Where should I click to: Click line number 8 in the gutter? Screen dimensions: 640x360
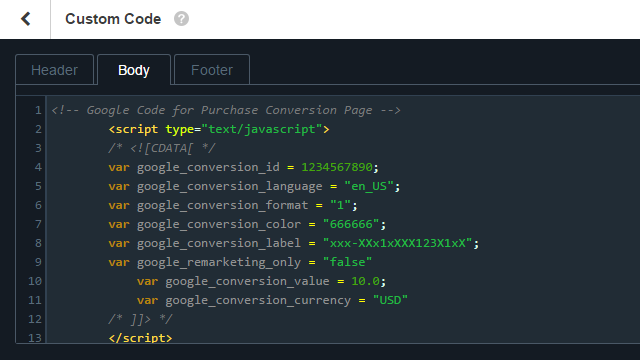point(38,243)
